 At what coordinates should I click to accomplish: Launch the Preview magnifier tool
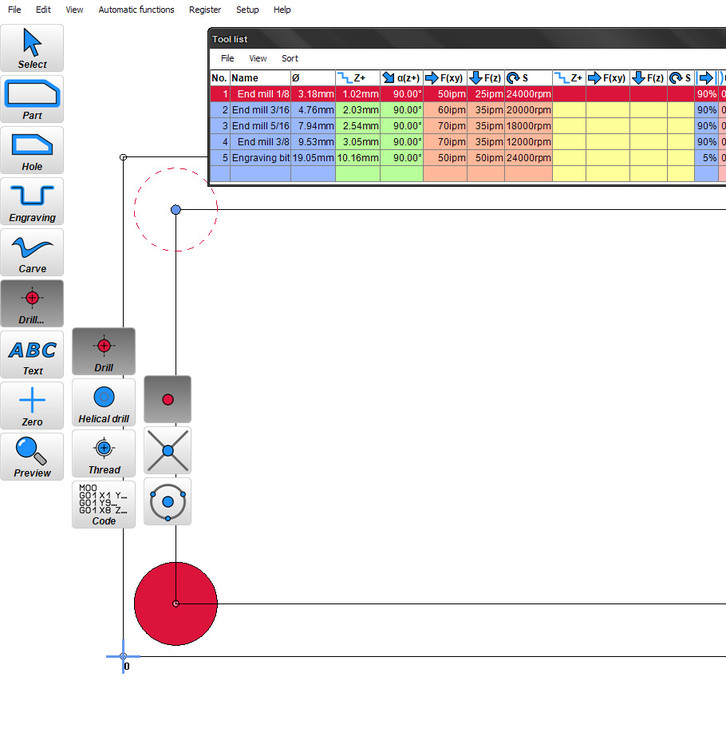(32, 456)
